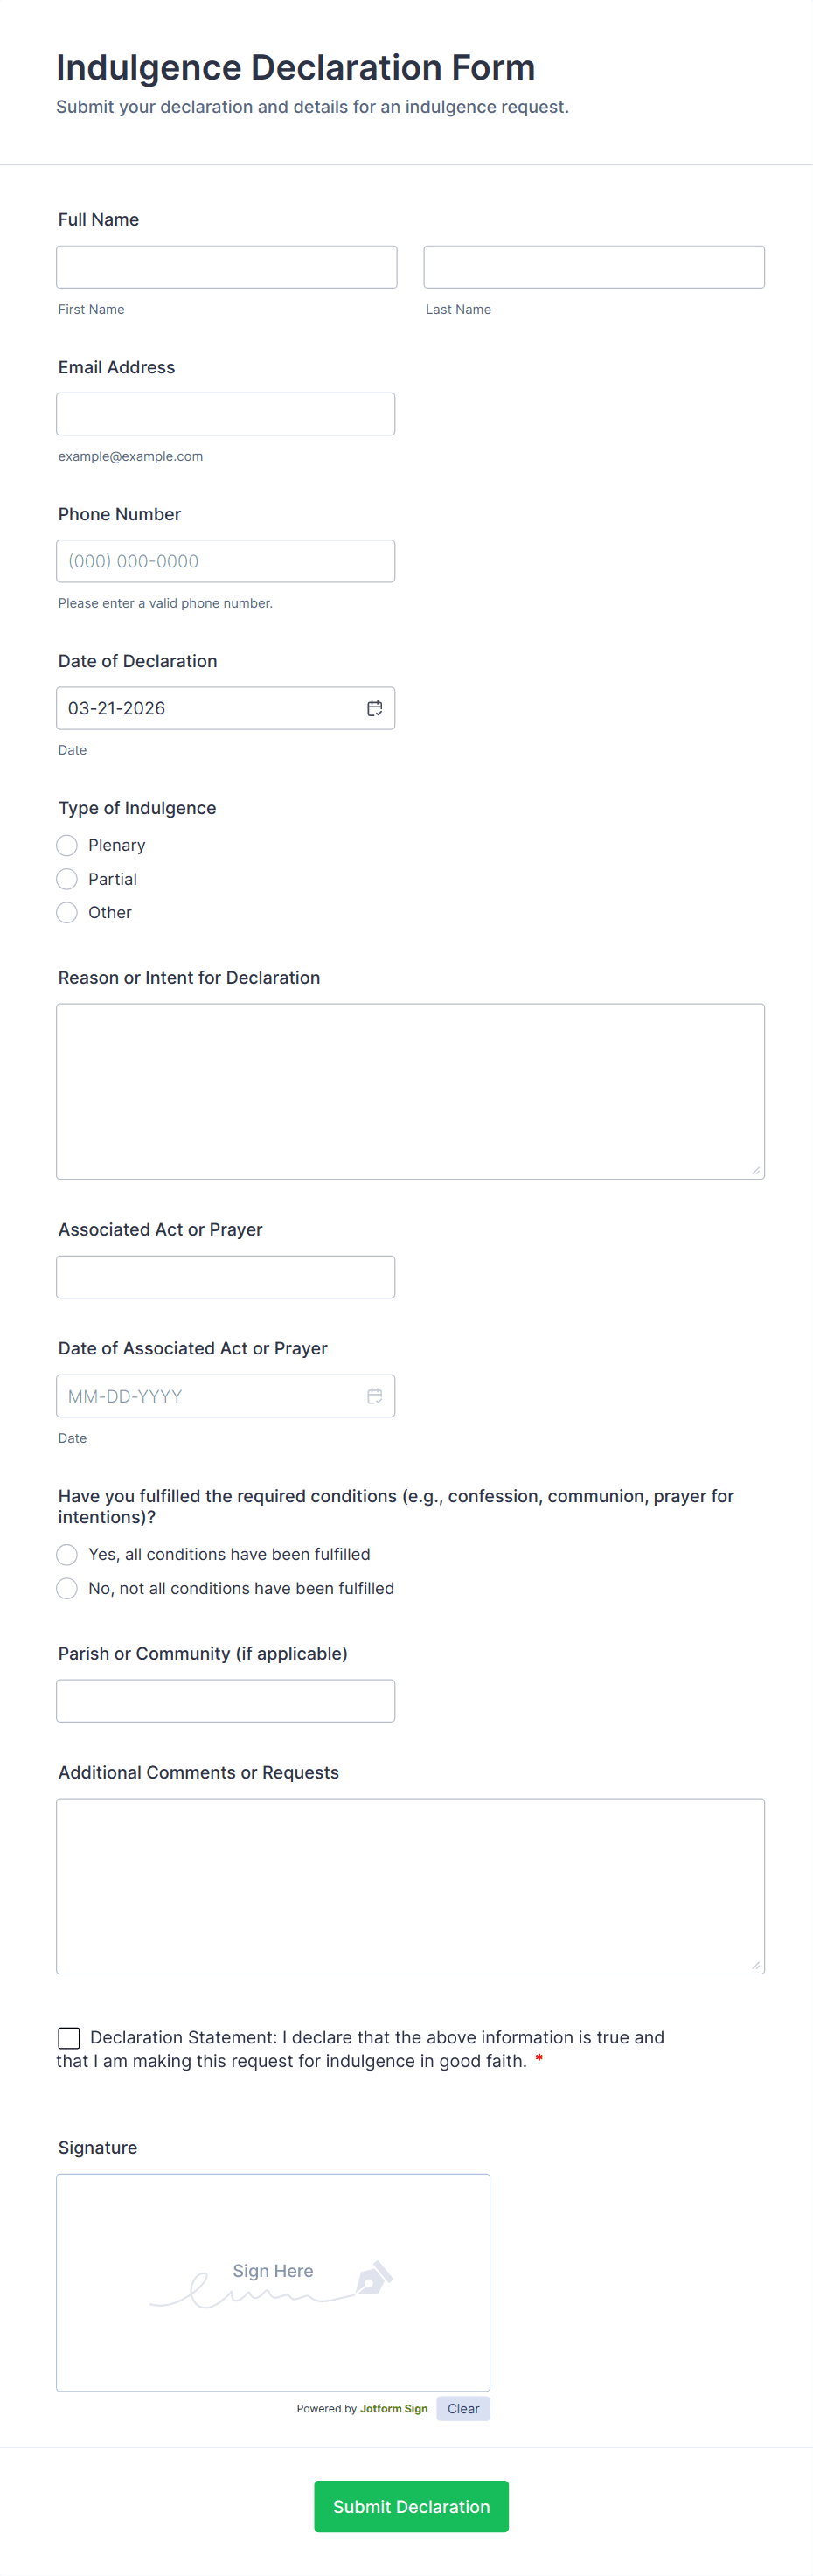Click Submit Declaration
Image resolution: width=813 pixels, height=2576 pixels.
pos(410,2506)
